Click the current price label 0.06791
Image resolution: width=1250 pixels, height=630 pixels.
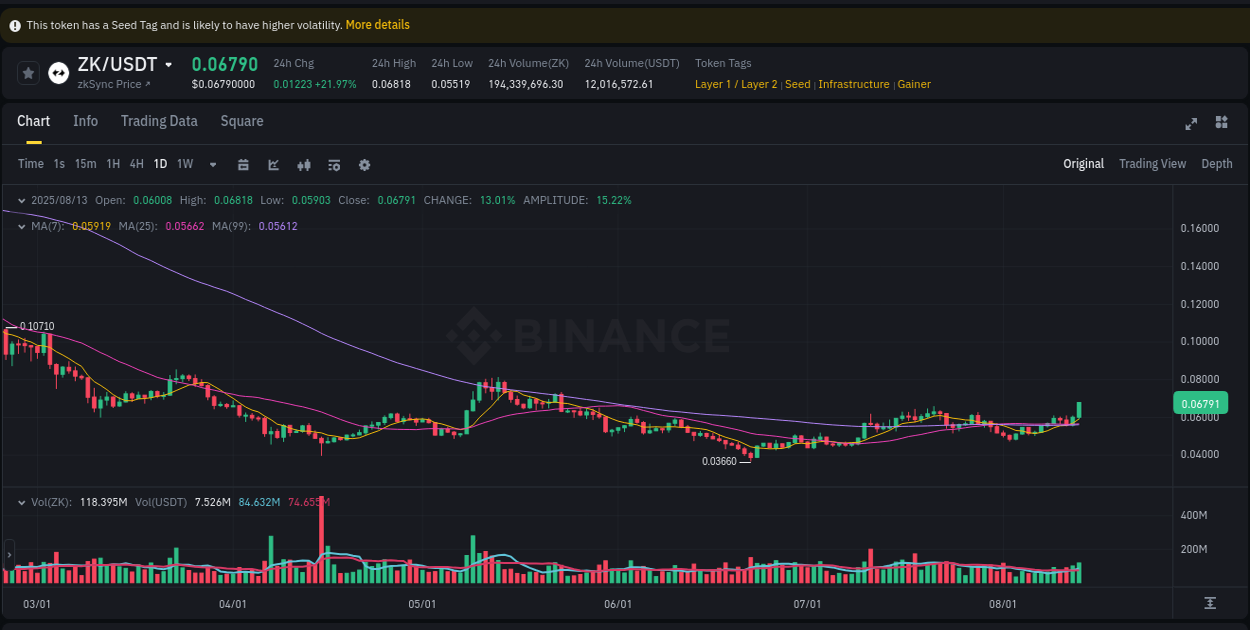pyautogui.click(x=1202, y=402)
